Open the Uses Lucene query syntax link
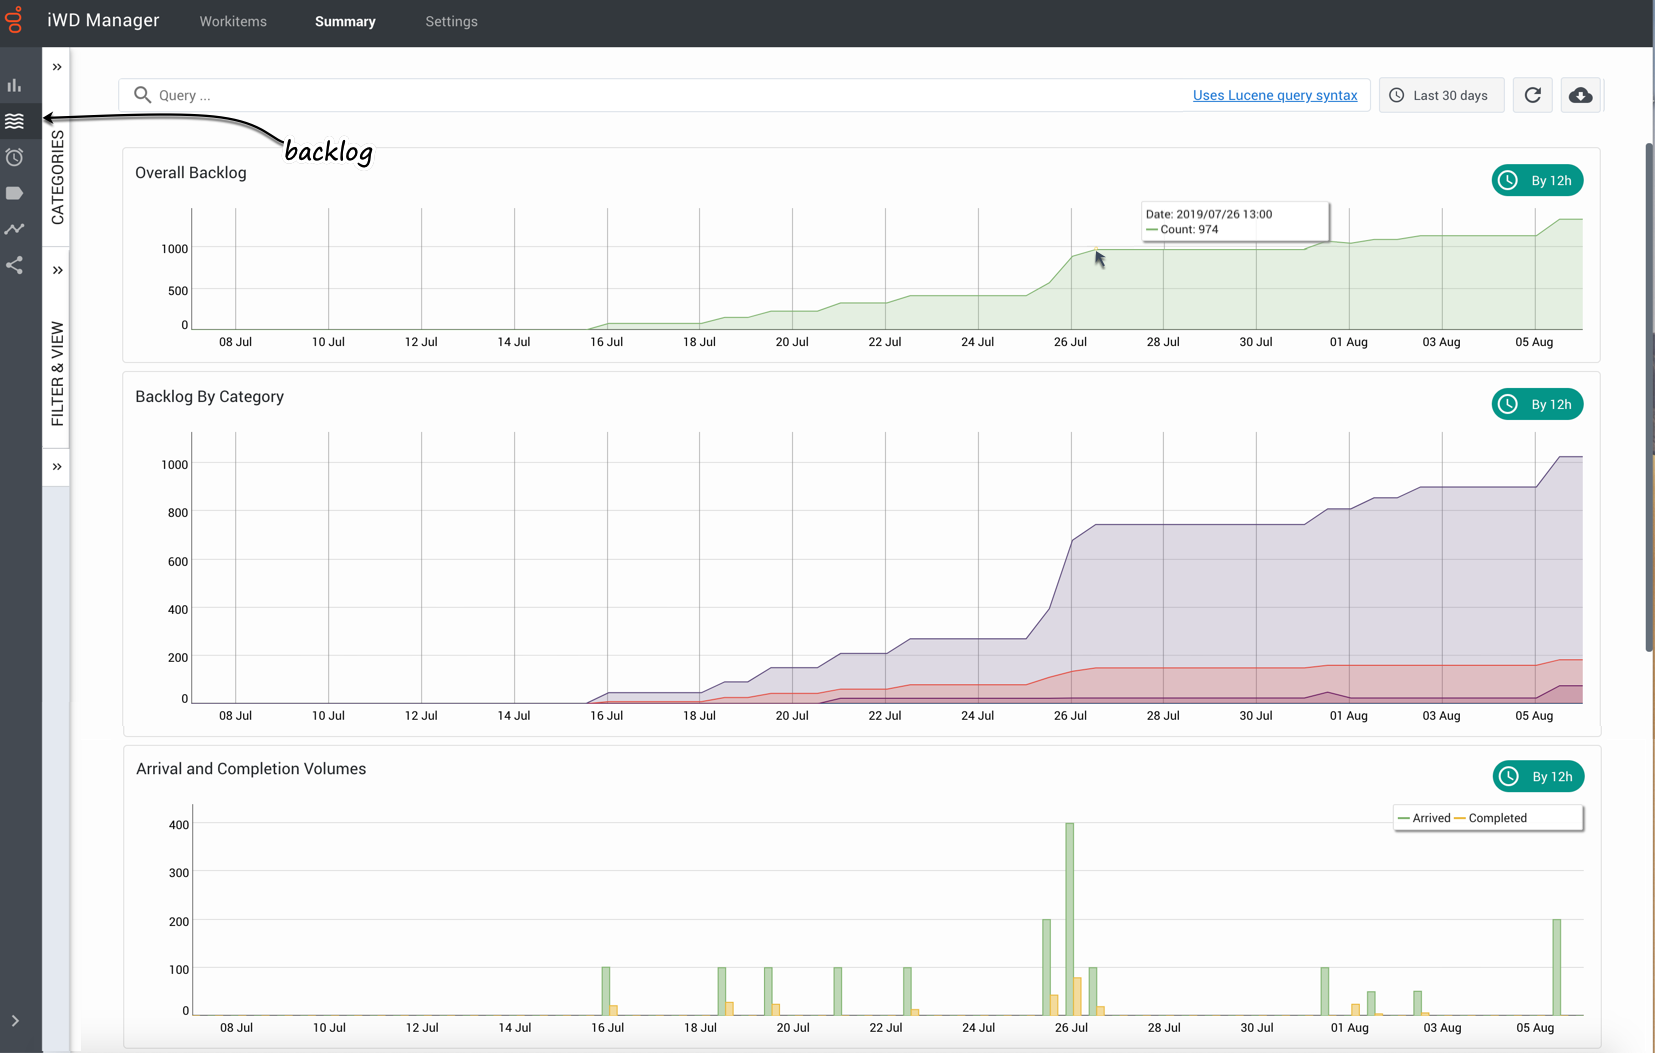 click(x=1274, y=95)
